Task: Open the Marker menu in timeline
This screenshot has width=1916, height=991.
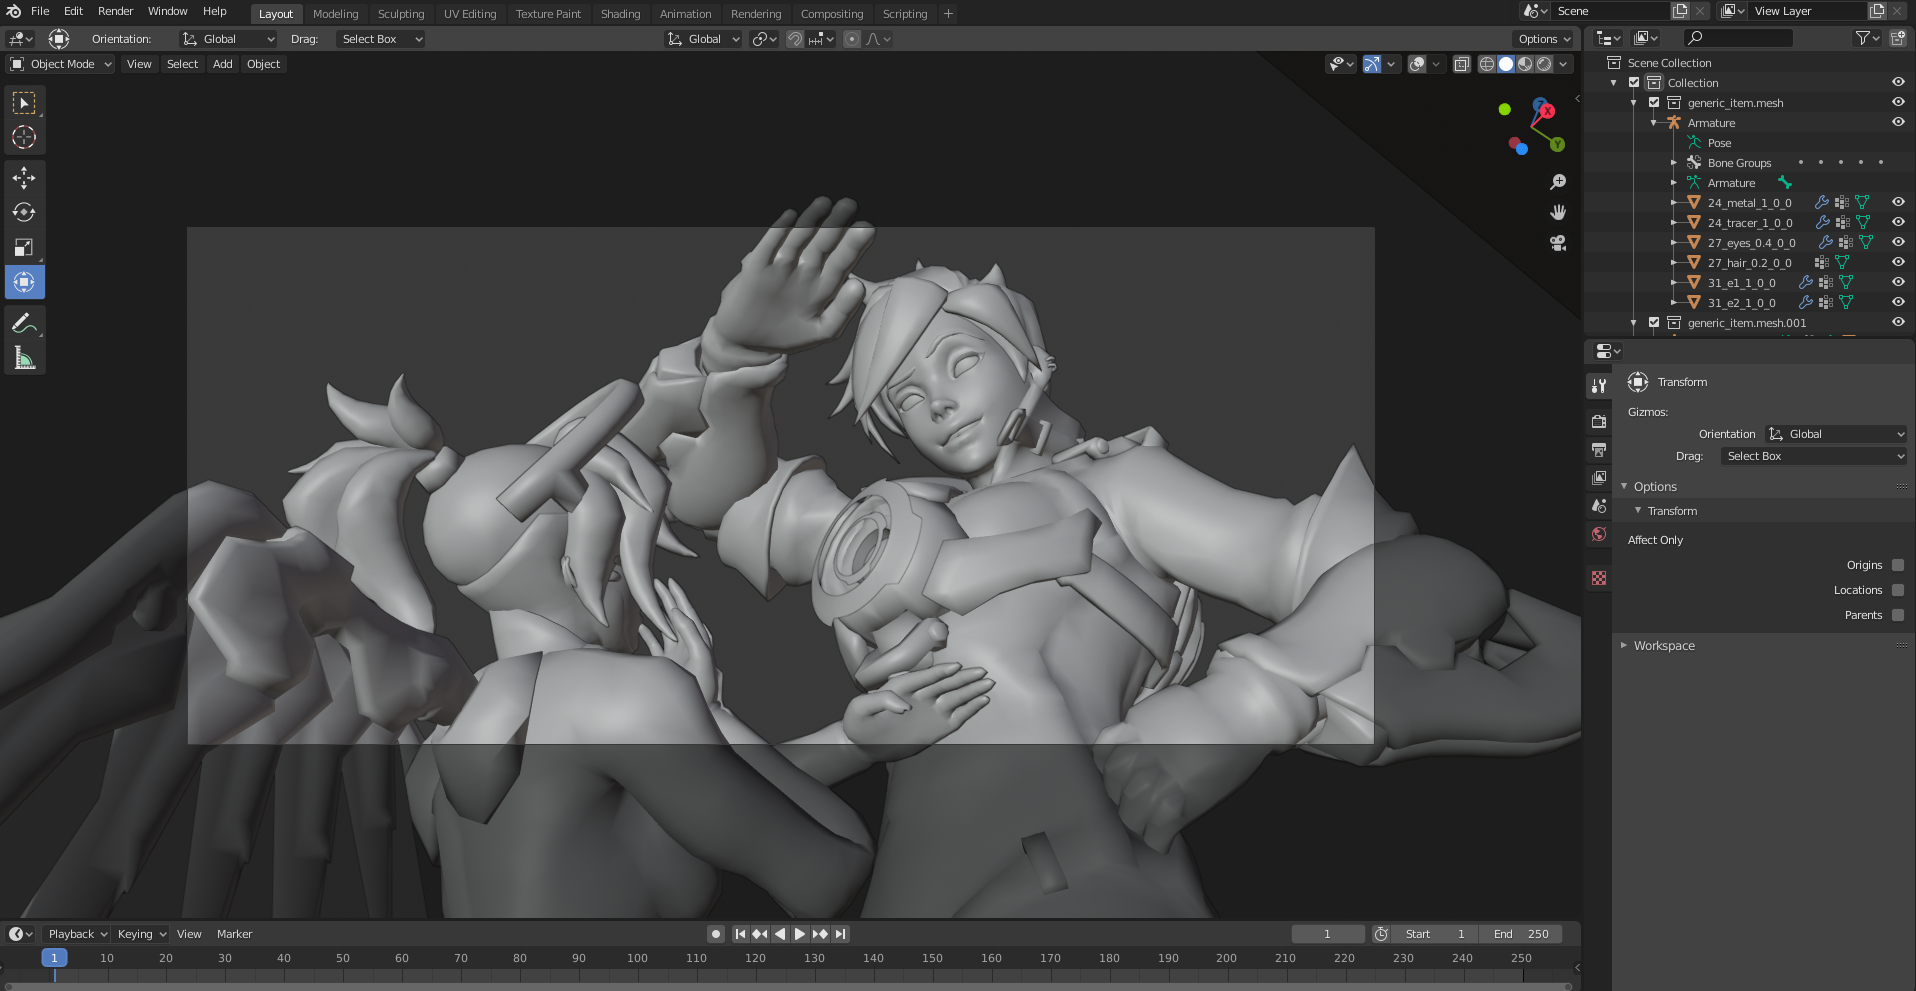Action: [235, 934]
